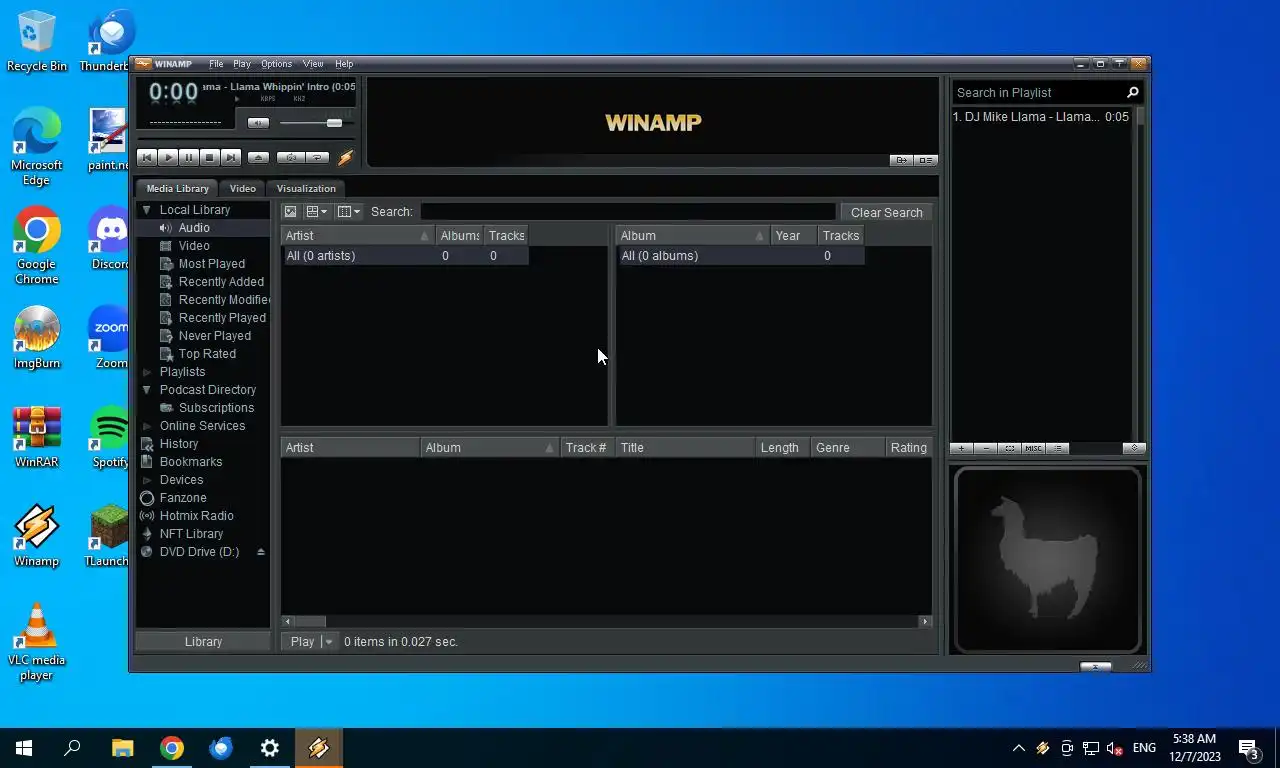This screenshot has height=768, width=1280.
Task: Select the All (0 albums) row
Action: 741,256
